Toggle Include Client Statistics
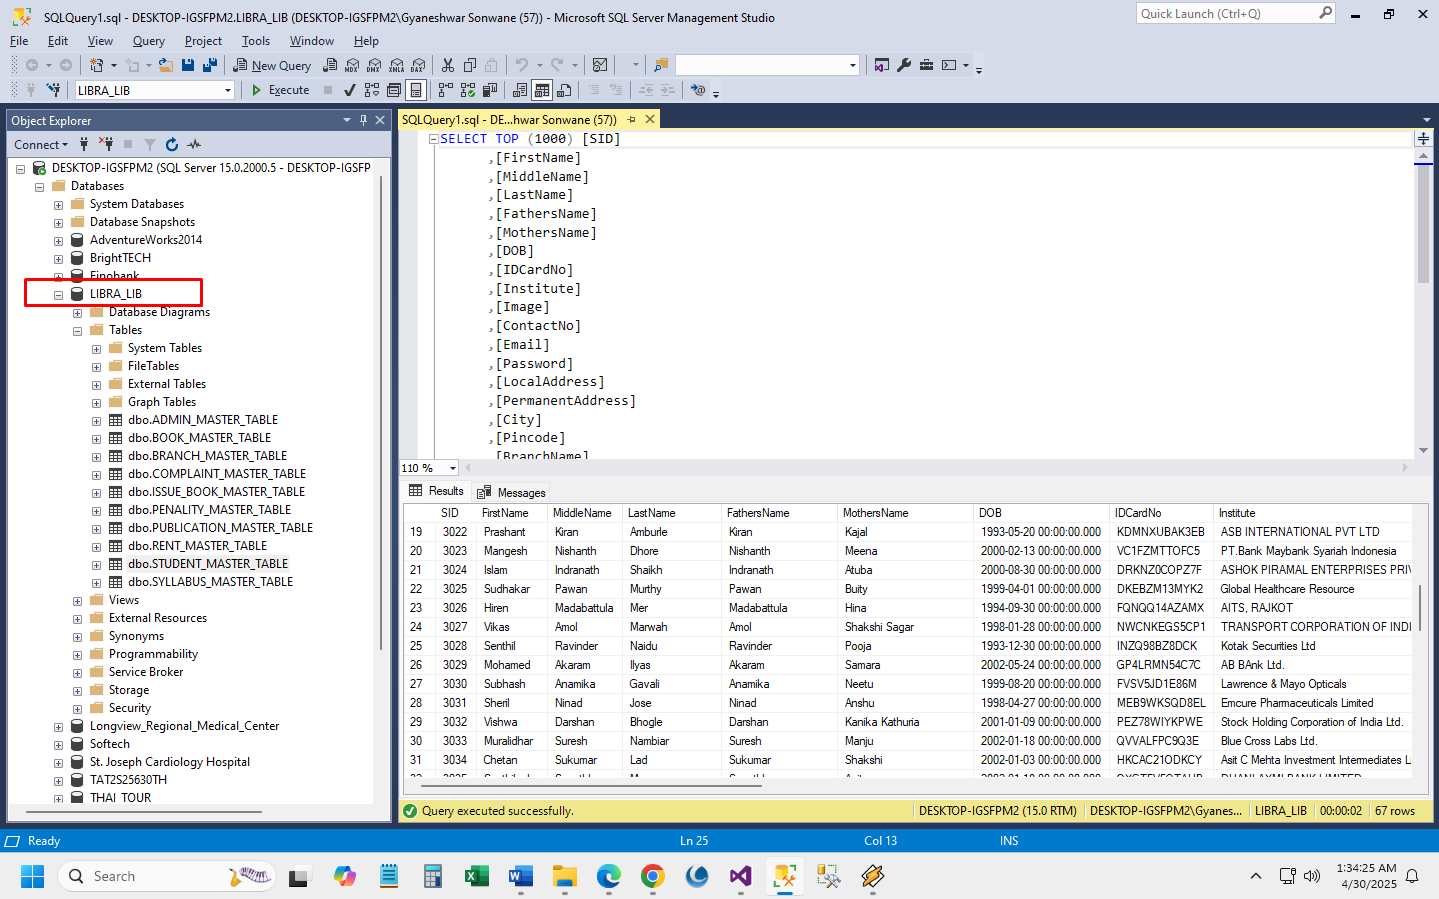Screen dimensions: 1439x899 coord(489,90)
